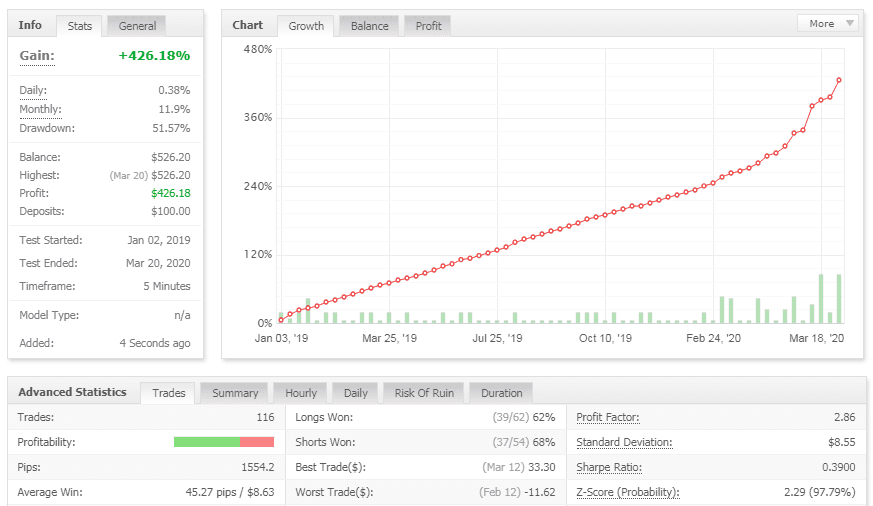Click the Profit Factor label
Viewport: 873px width, 506px height.
(608, 417)
